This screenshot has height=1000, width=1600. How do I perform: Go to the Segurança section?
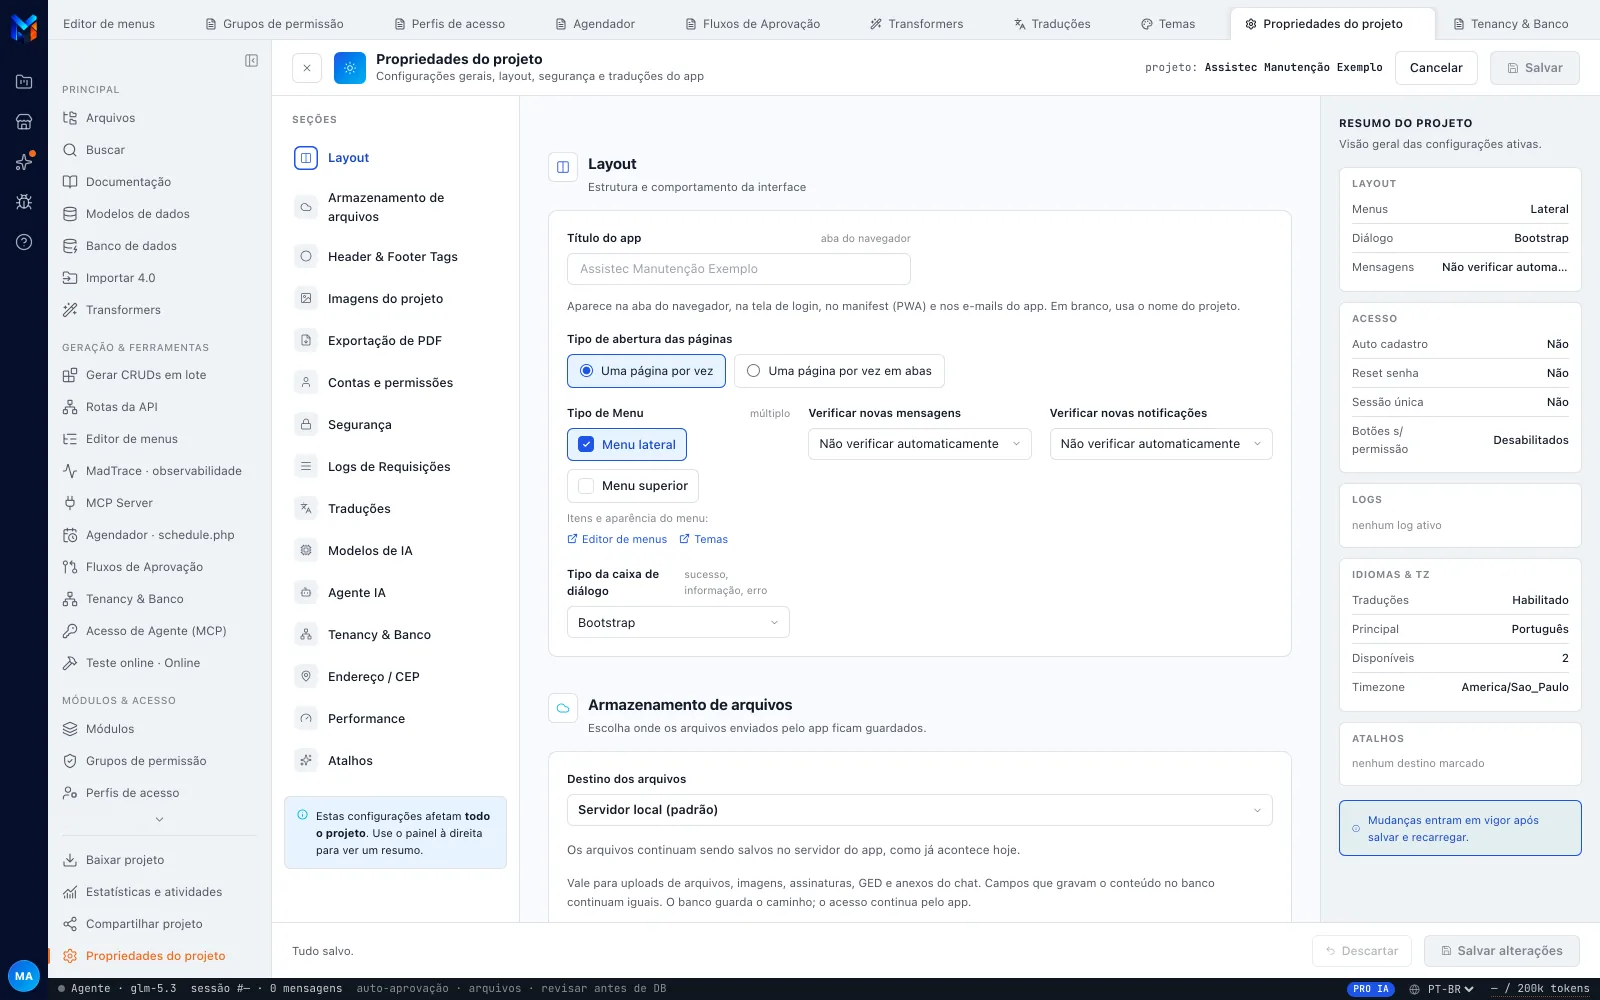(395, 425)
